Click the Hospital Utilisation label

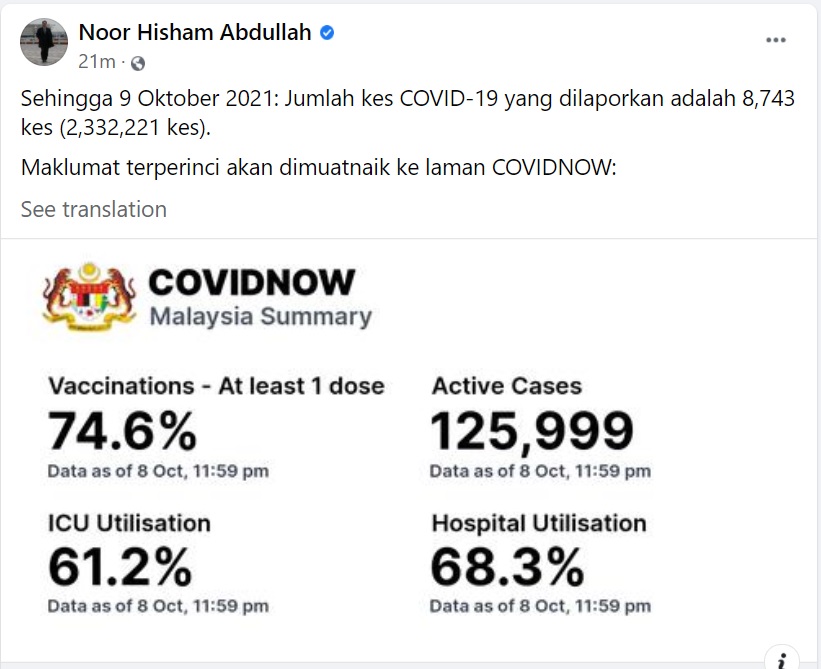pos(539,523)
